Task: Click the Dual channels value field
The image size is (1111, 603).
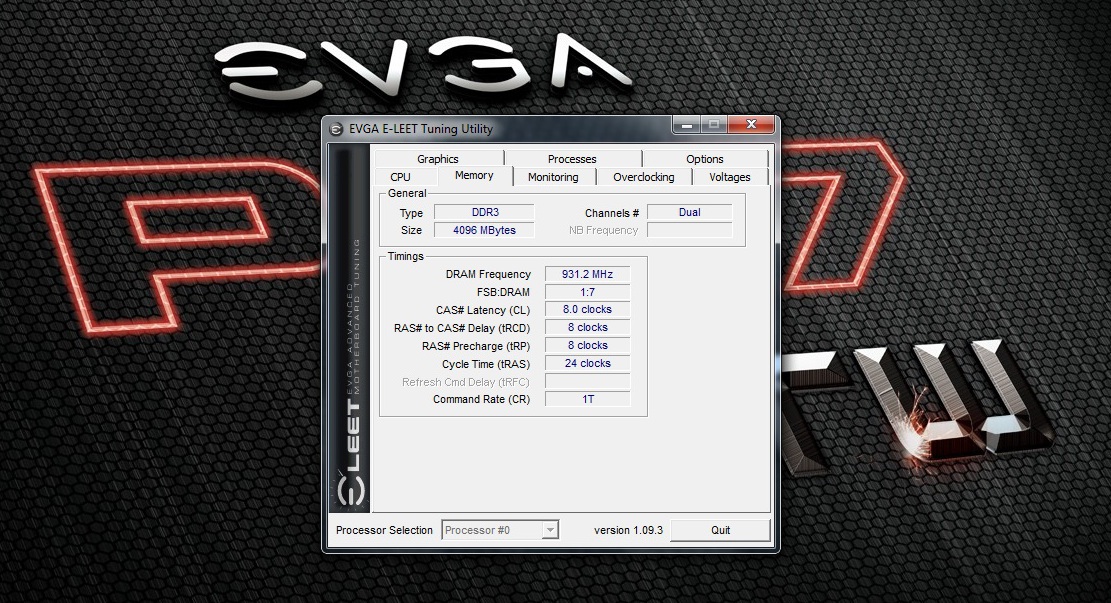Action: pos(689,212)
